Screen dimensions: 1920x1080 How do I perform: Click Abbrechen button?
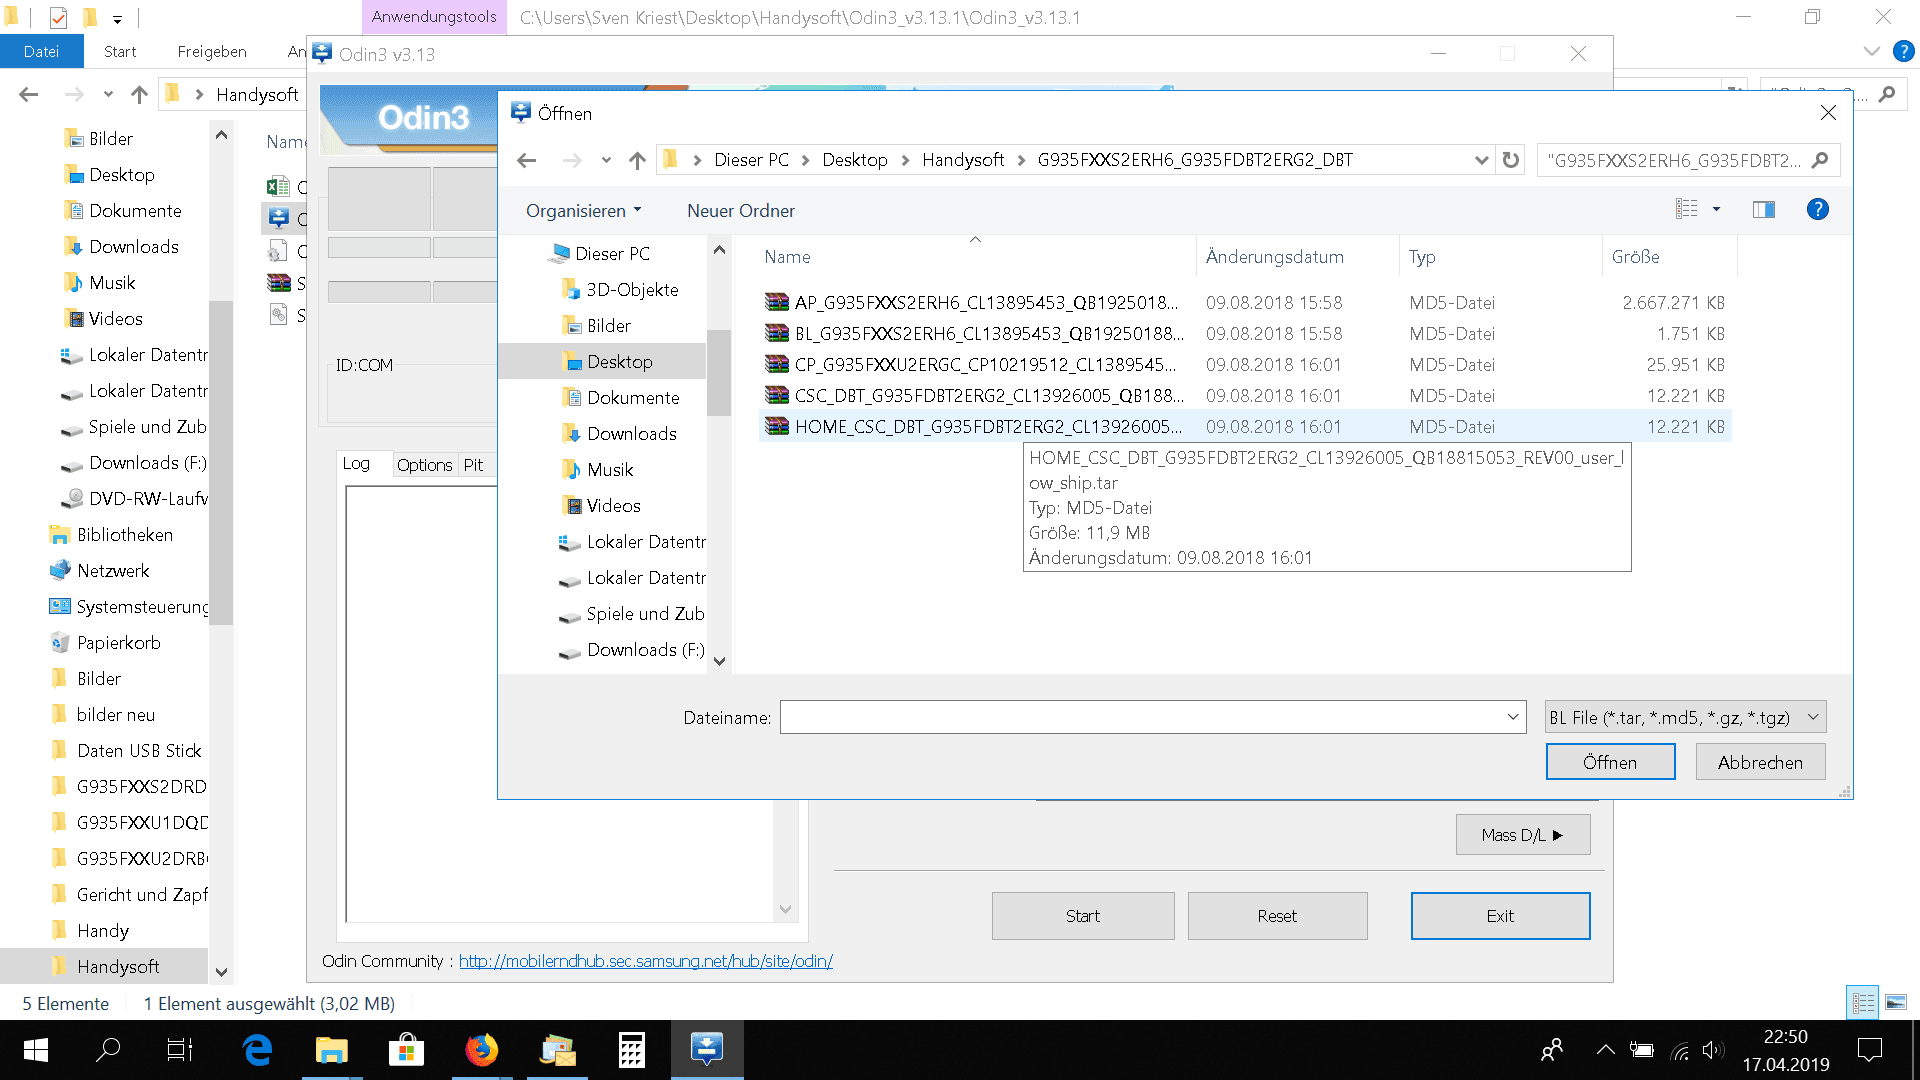[1760, 762]
